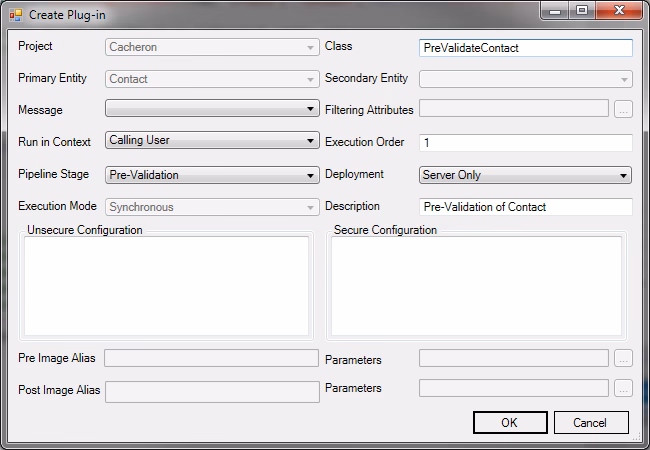
Task: Open the Run in Context dropdown
Action: 212,140
